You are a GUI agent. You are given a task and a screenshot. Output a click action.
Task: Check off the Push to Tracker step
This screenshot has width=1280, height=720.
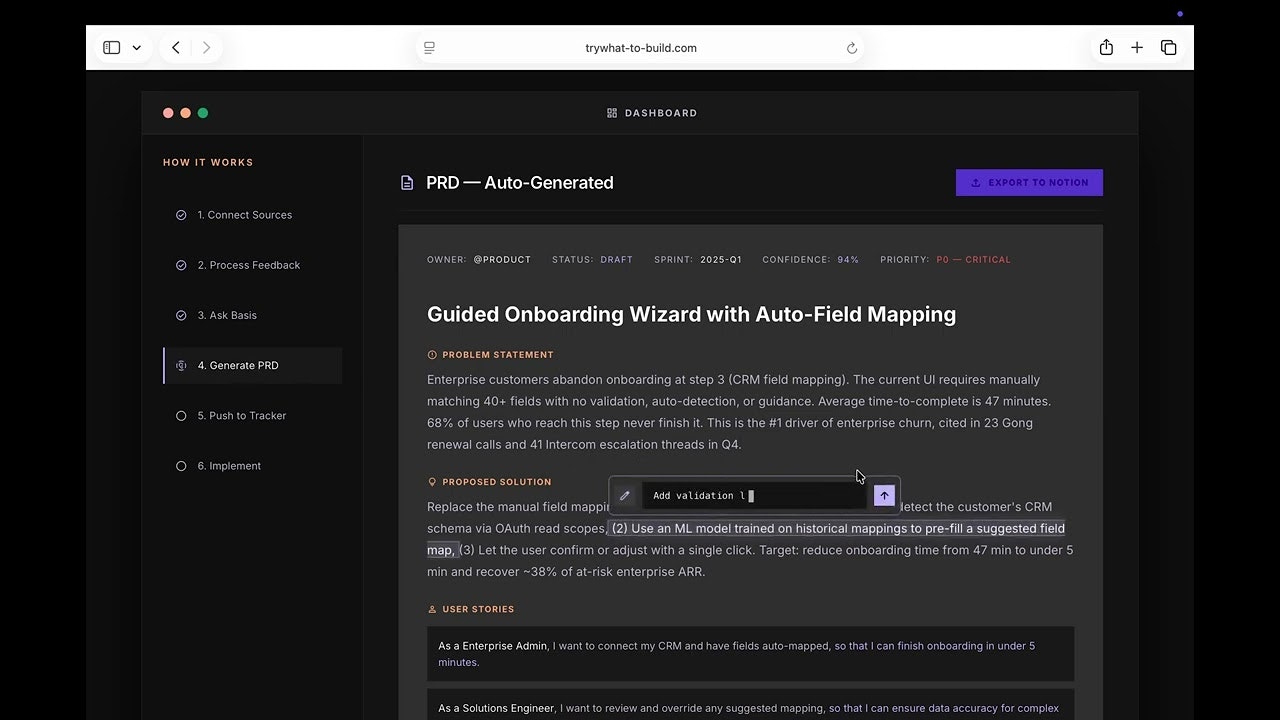coord(181,415)
